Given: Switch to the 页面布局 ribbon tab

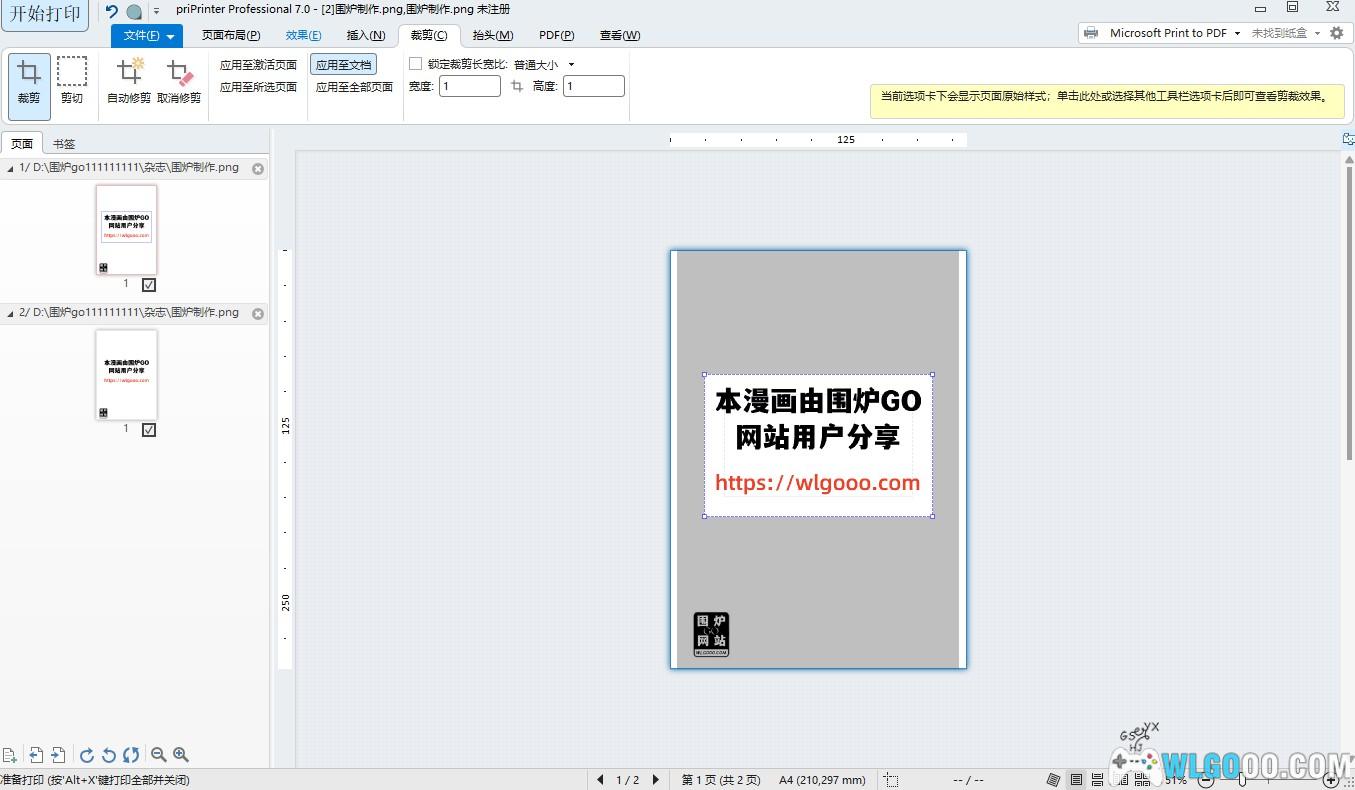Looking at the screenshot, I should coord(231,35).
